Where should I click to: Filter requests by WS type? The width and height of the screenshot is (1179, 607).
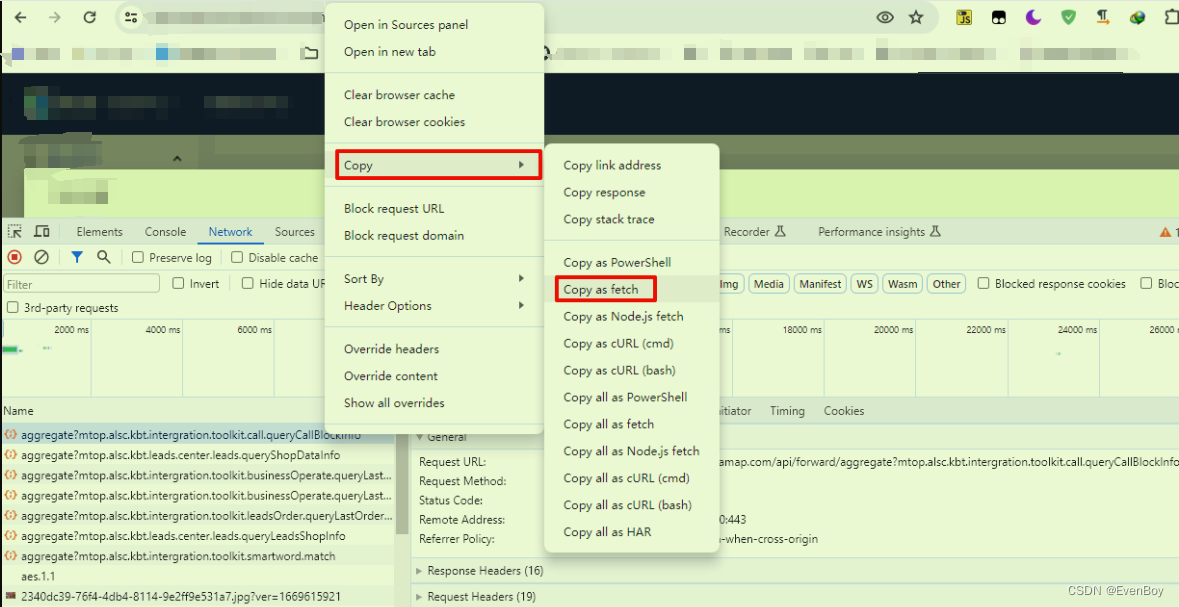pyautogui.click(x=865, y=284)
